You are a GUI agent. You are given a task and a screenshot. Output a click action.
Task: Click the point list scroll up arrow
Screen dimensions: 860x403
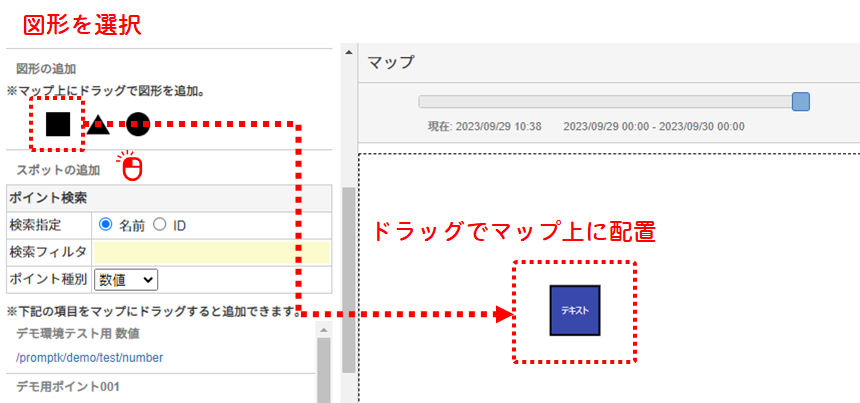point(324,330)
